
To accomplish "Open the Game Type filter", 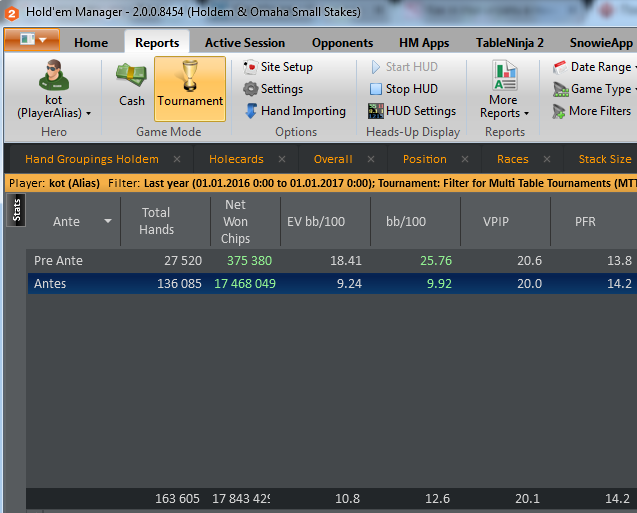I will (593, 89).
